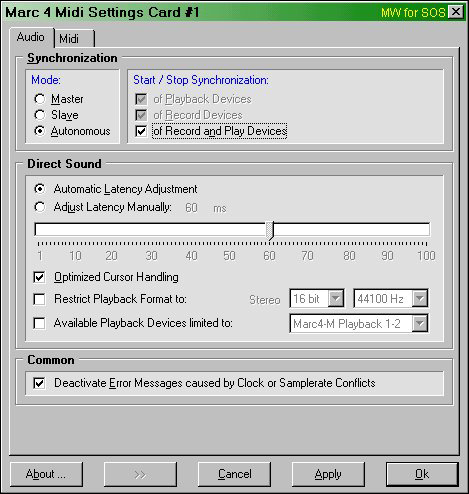Click the Stereo format label
The image size is (469, 494).
[x=265, y=300]
